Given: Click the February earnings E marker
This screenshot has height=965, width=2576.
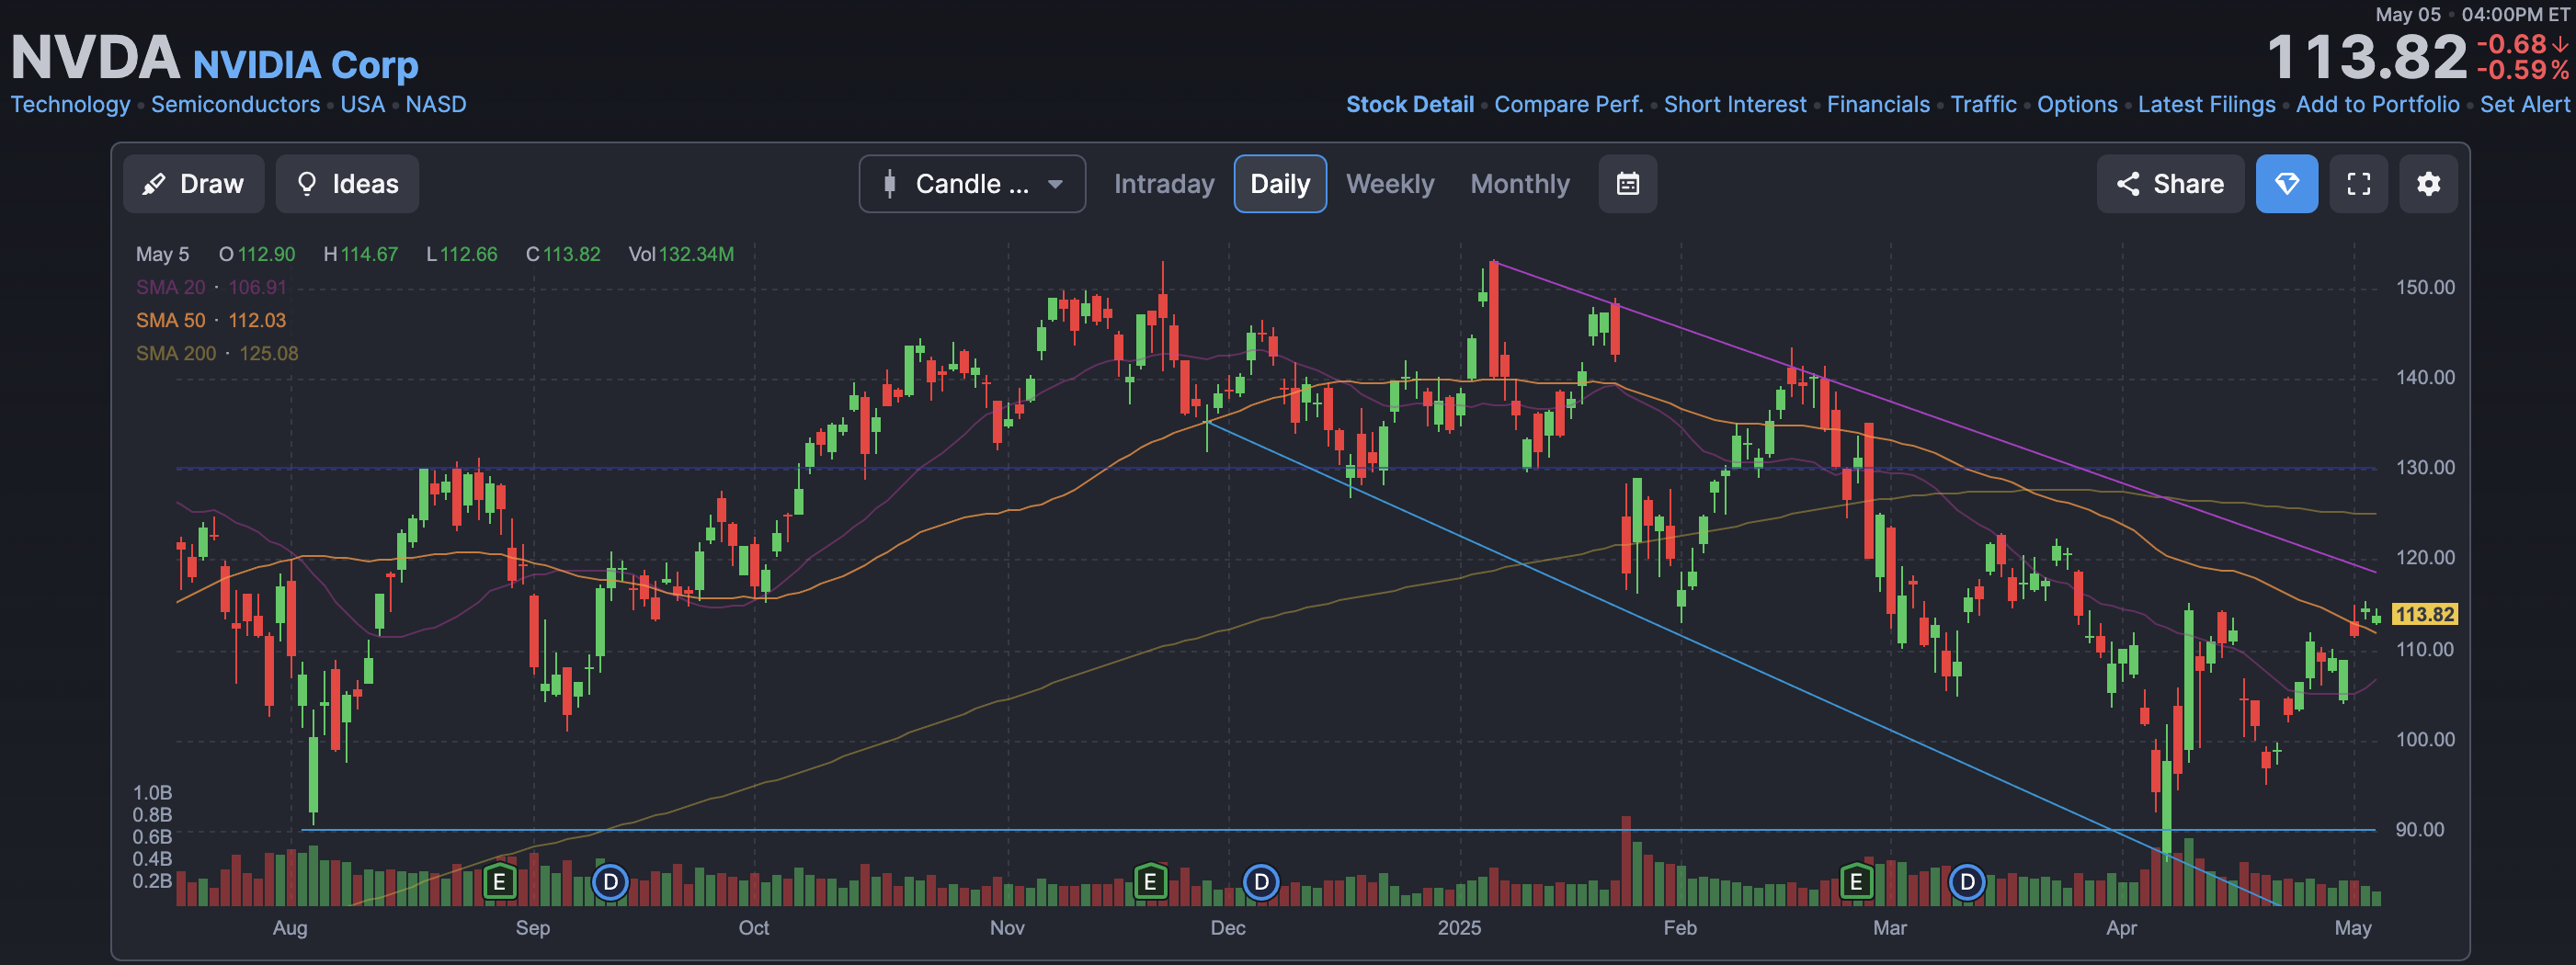Looking at the screenshot, I should (1856, 882).
